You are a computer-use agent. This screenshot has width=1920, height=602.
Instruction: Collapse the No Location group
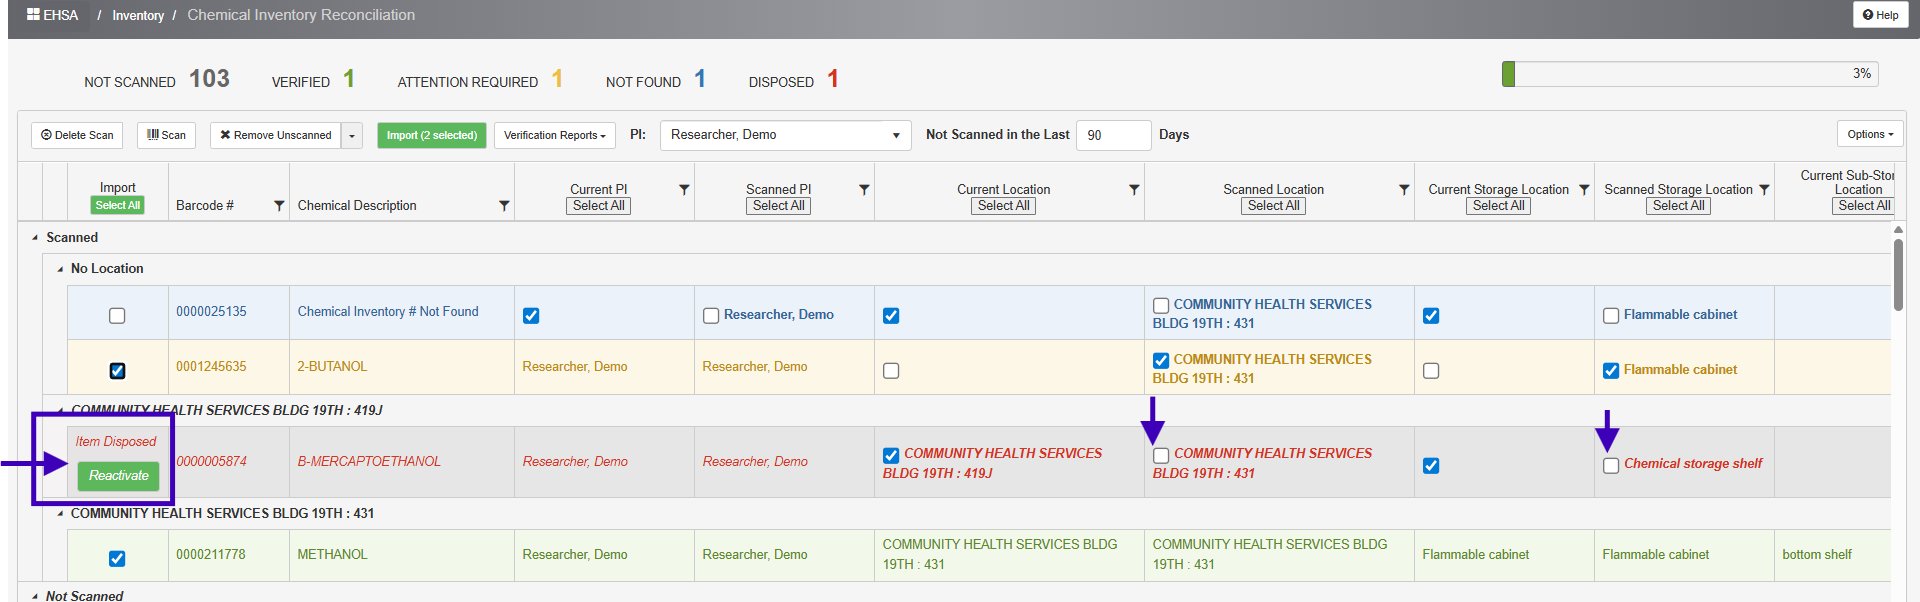(x=60, y=269)
